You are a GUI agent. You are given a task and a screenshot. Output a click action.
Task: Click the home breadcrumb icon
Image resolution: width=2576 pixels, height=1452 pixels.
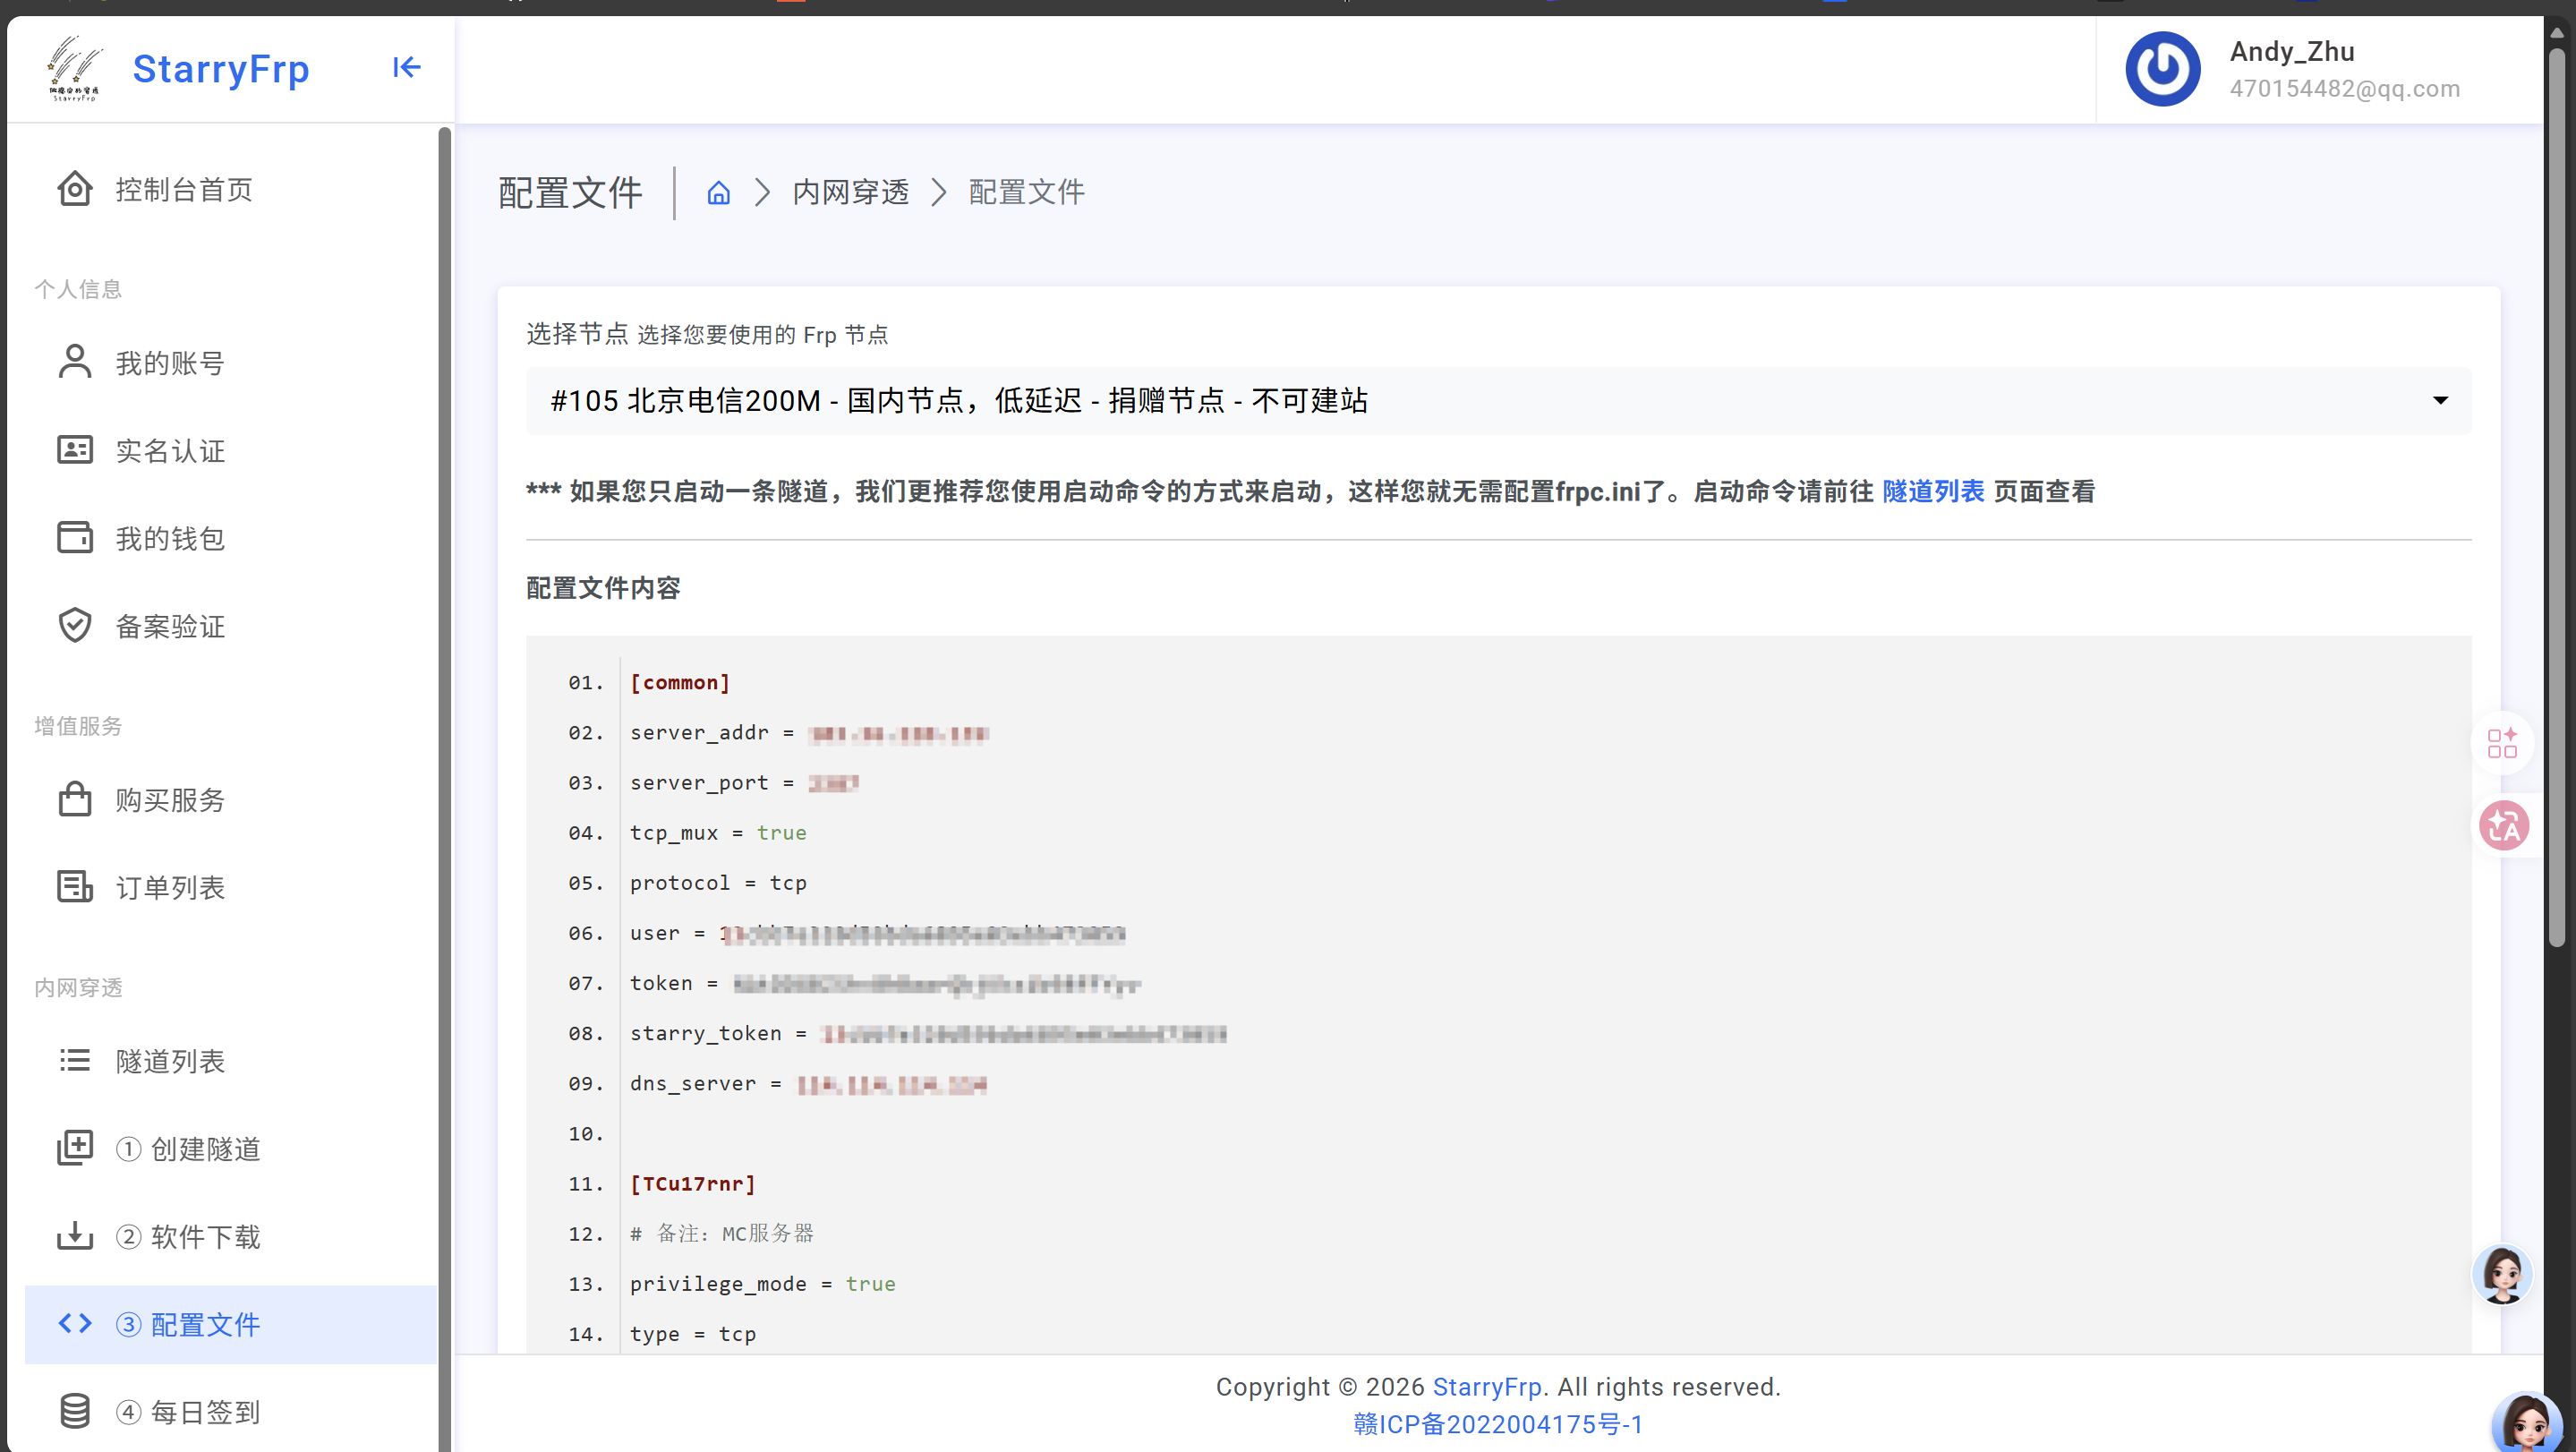(718, 192)
